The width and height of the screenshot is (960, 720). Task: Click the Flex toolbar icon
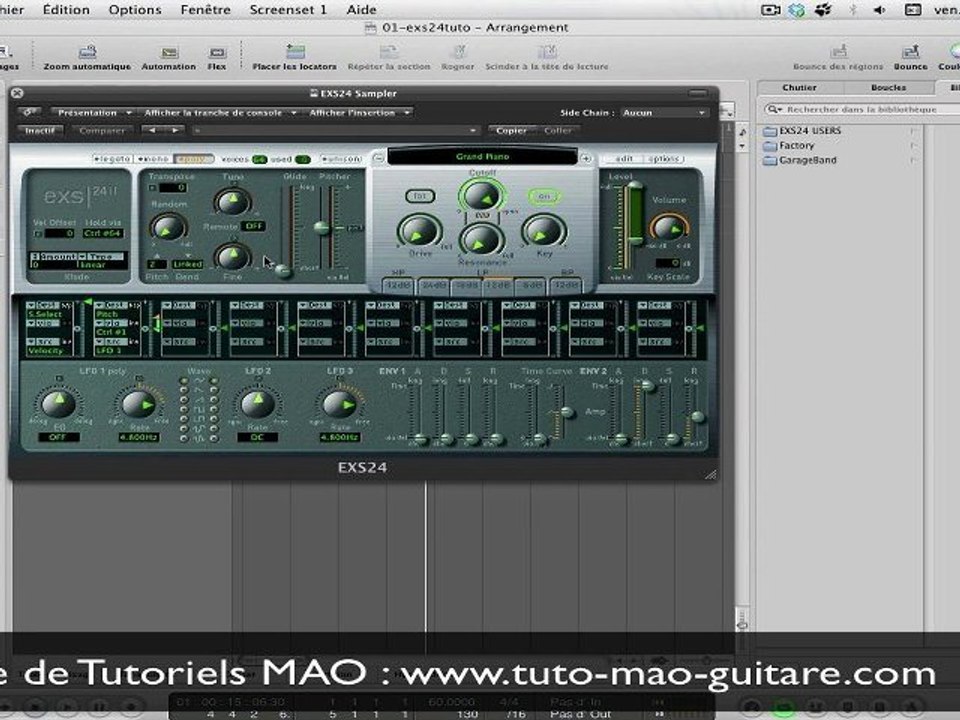[217, 53]
